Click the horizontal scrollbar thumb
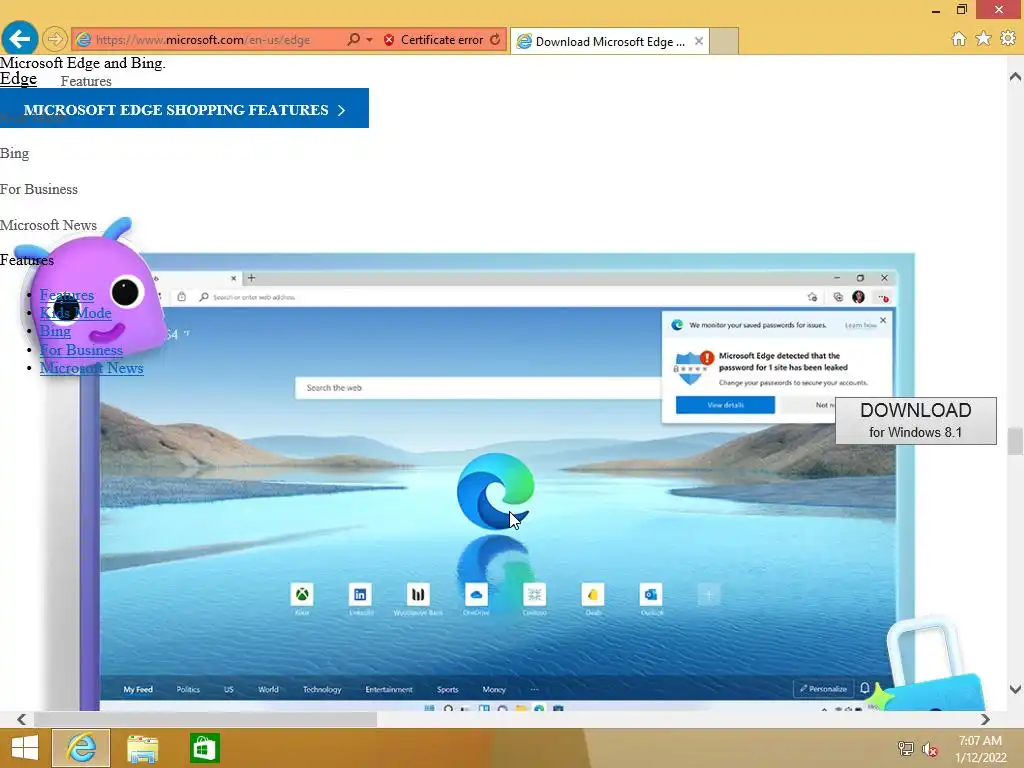Image resolution: width=1024 pixels, height=768 pixels. (x=205, y=719)
